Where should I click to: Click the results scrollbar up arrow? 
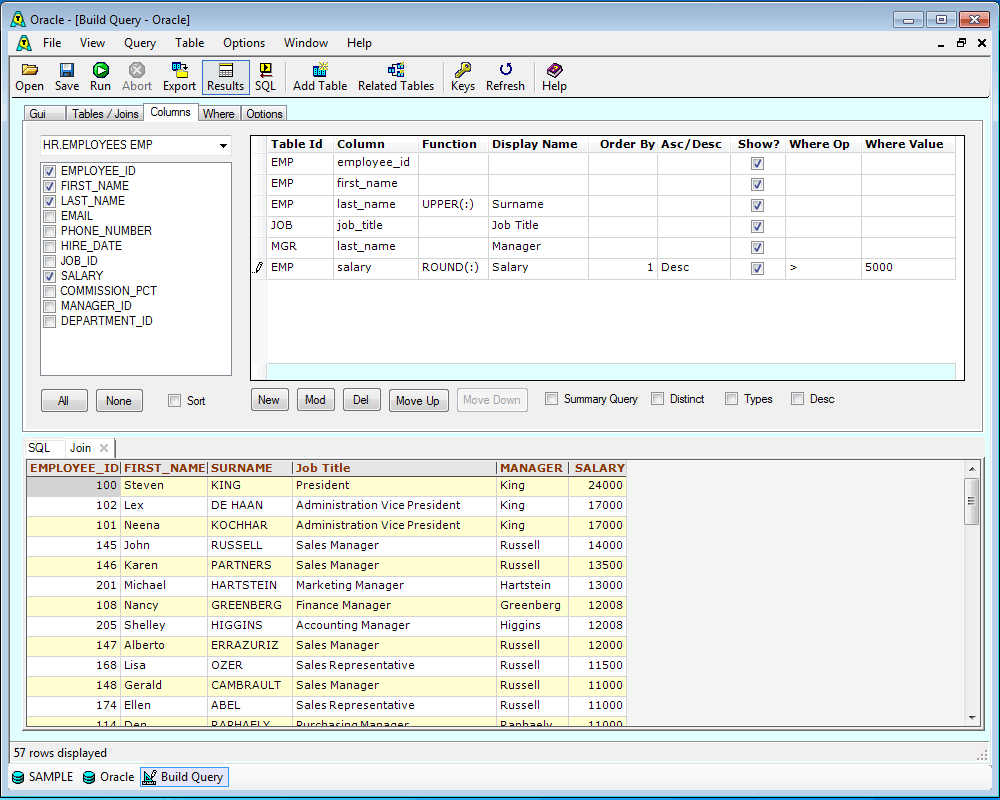click(x=971, y=469)
